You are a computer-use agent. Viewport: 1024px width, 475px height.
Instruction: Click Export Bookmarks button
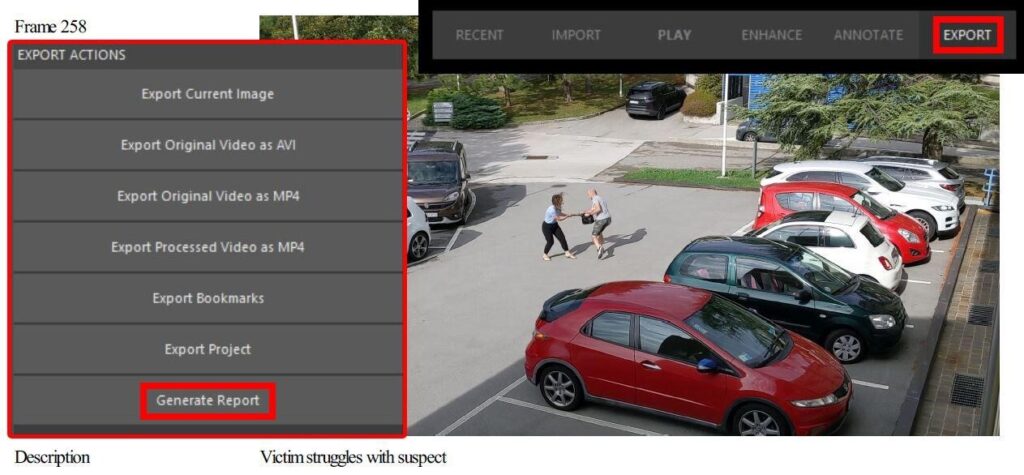point(208,298)
